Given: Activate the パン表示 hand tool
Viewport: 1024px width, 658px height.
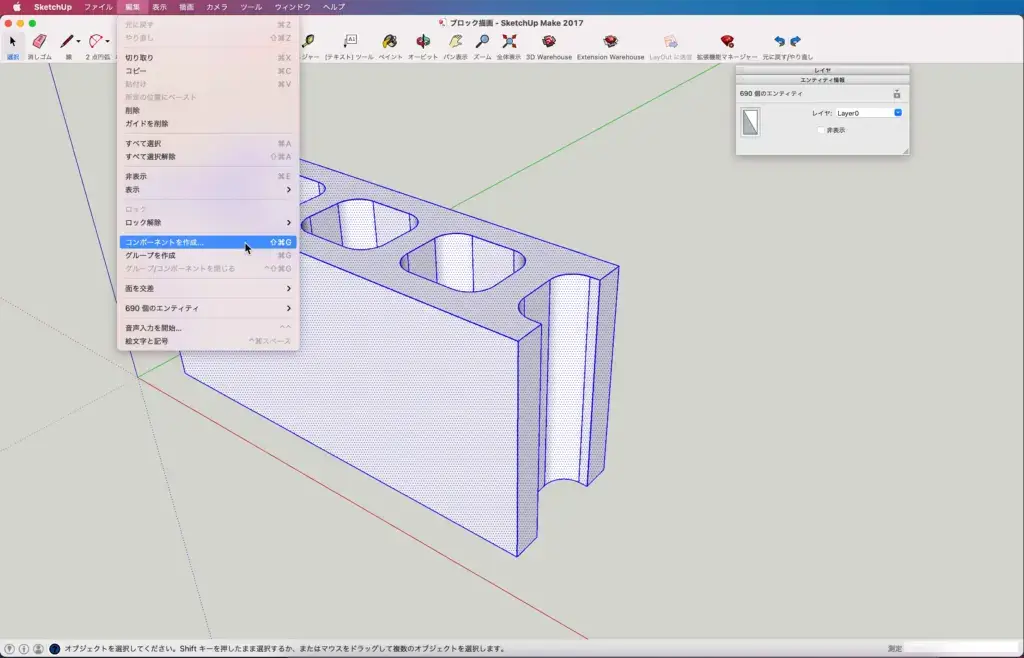Looking at the screenshot, I should coord(455,42).
